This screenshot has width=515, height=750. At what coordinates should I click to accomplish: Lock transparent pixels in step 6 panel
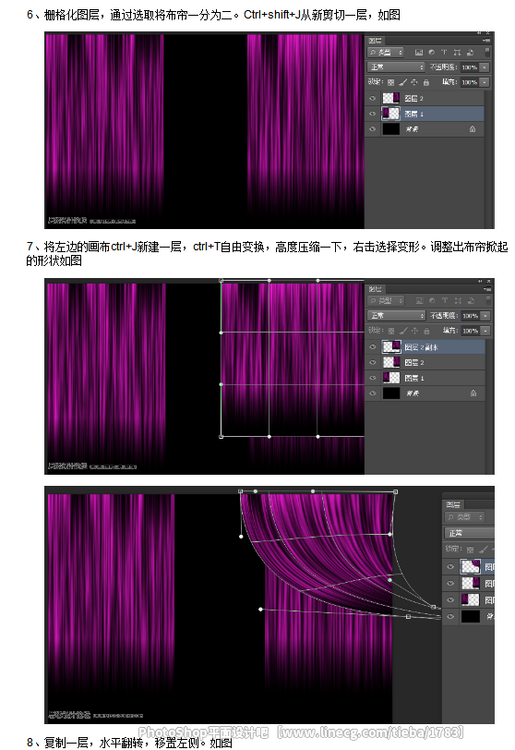pyautogui.click(x=391, y=82)
